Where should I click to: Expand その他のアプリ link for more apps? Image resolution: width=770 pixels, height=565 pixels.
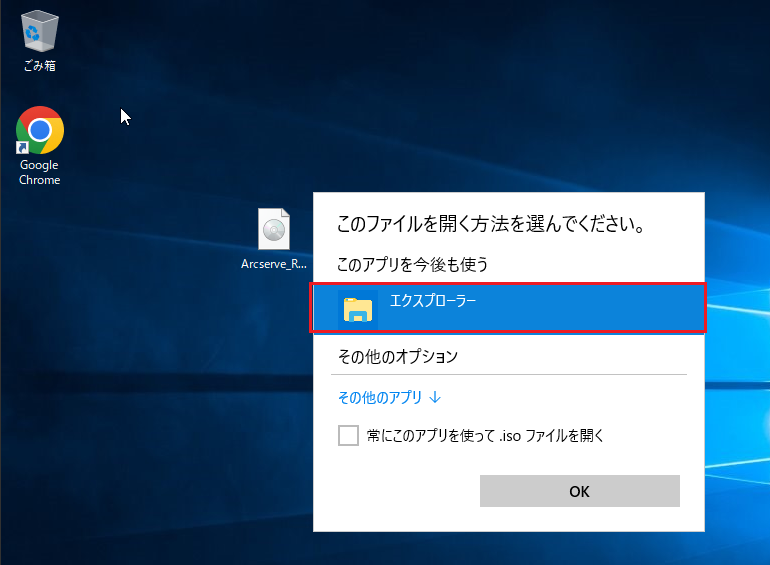pos(389,397)
